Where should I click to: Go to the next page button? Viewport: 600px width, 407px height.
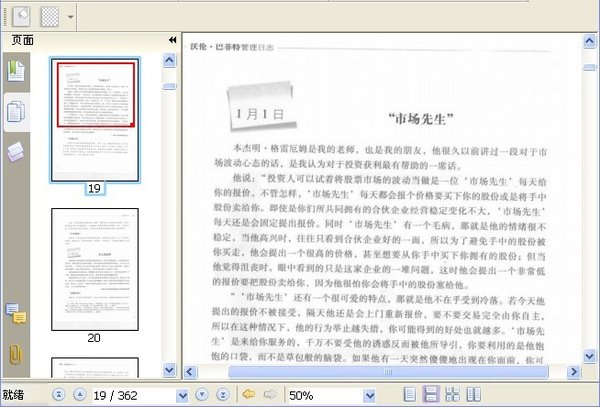pyautogui.click(x=202, y=394)
